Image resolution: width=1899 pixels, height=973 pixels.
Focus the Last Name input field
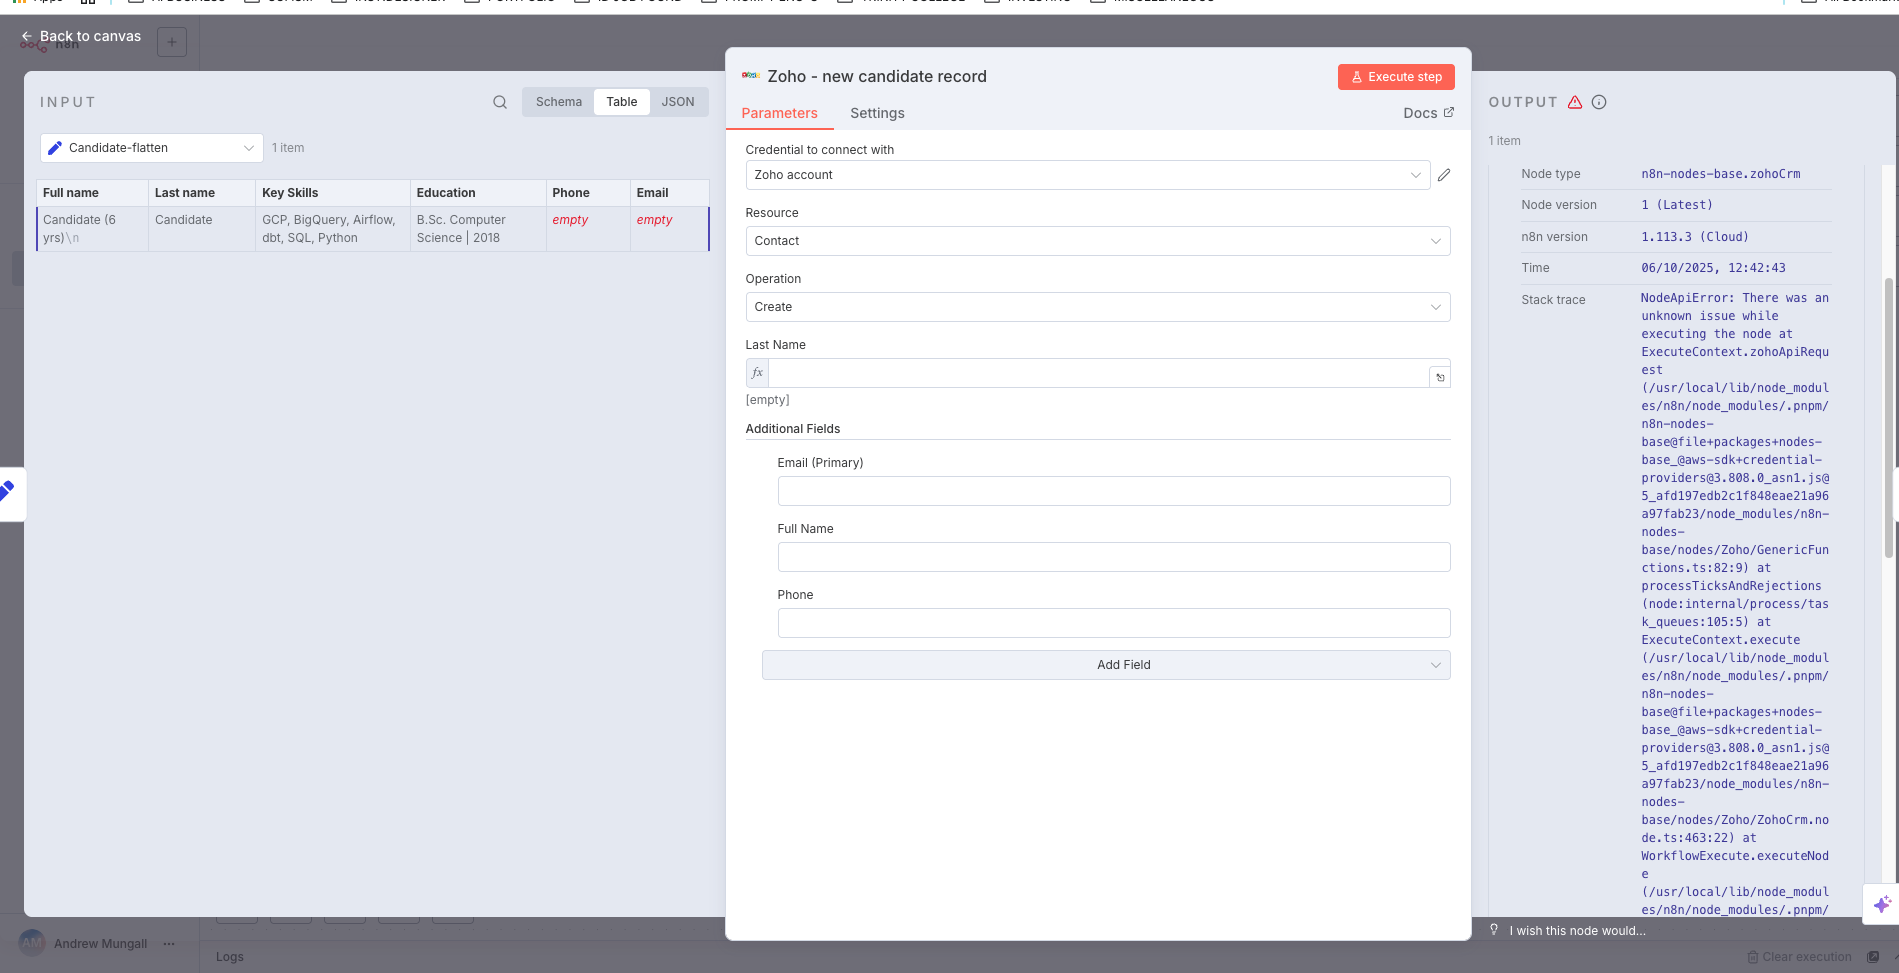(x=1098, y=373)
